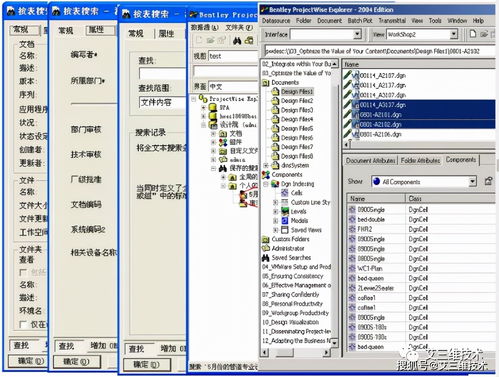Image resolution: width=499 pixels, height=377 pixels.
Task: Open the Batch Plot menu
Action: pyautogui.click(x=360, y=21)
